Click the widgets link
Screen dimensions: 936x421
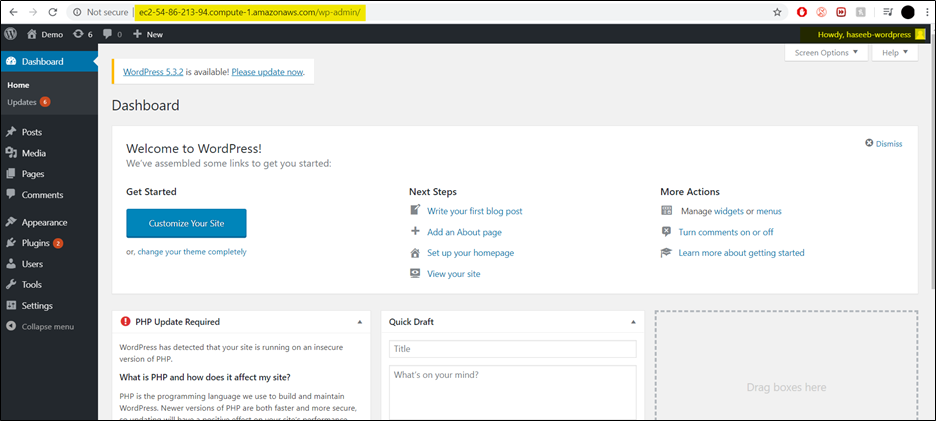point(729,211)
